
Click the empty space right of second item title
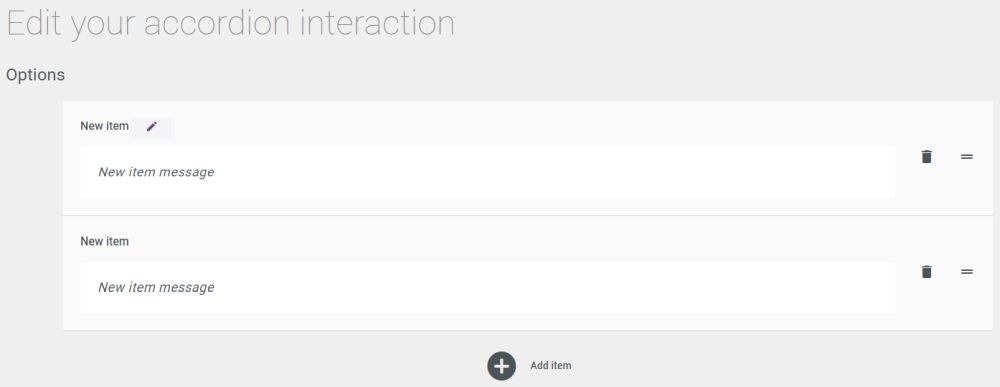tap(510, 242)
